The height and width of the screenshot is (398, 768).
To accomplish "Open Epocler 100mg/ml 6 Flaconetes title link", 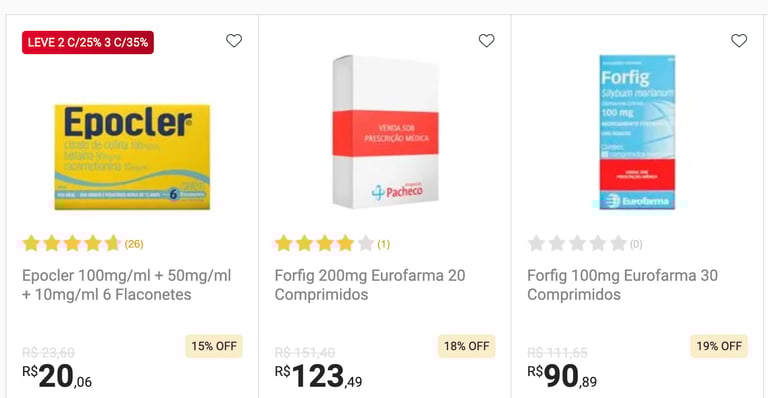I will pyautogui.click(x=126, y=285).
